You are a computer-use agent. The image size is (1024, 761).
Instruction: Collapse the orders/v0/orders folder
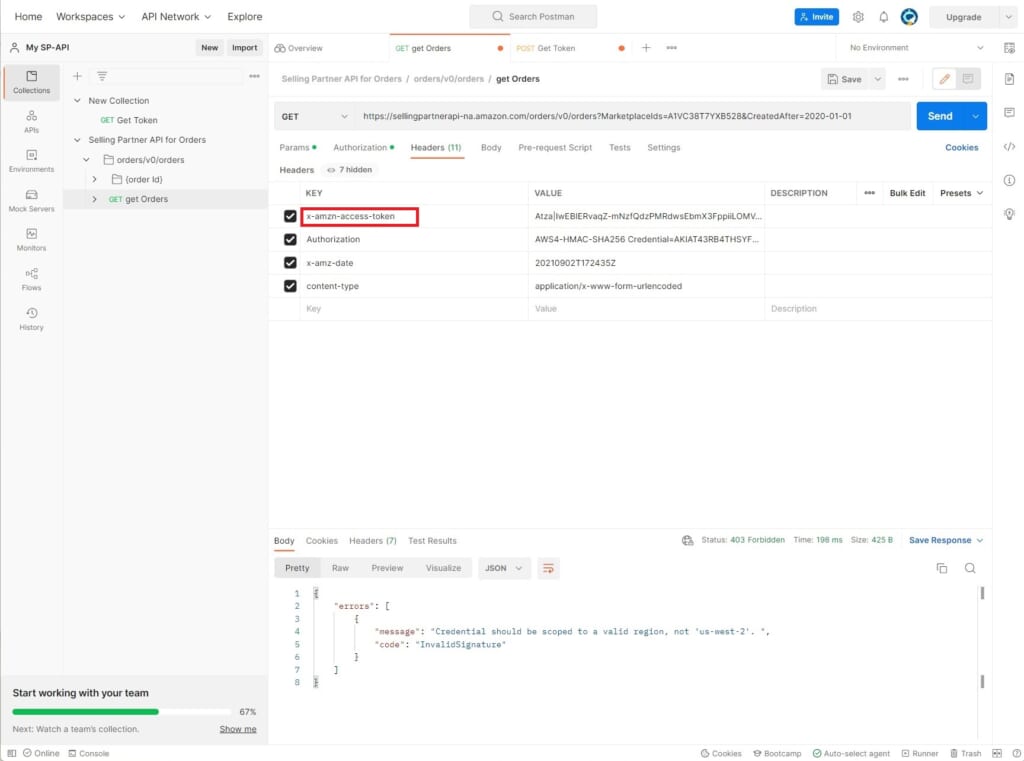point(86,160)
